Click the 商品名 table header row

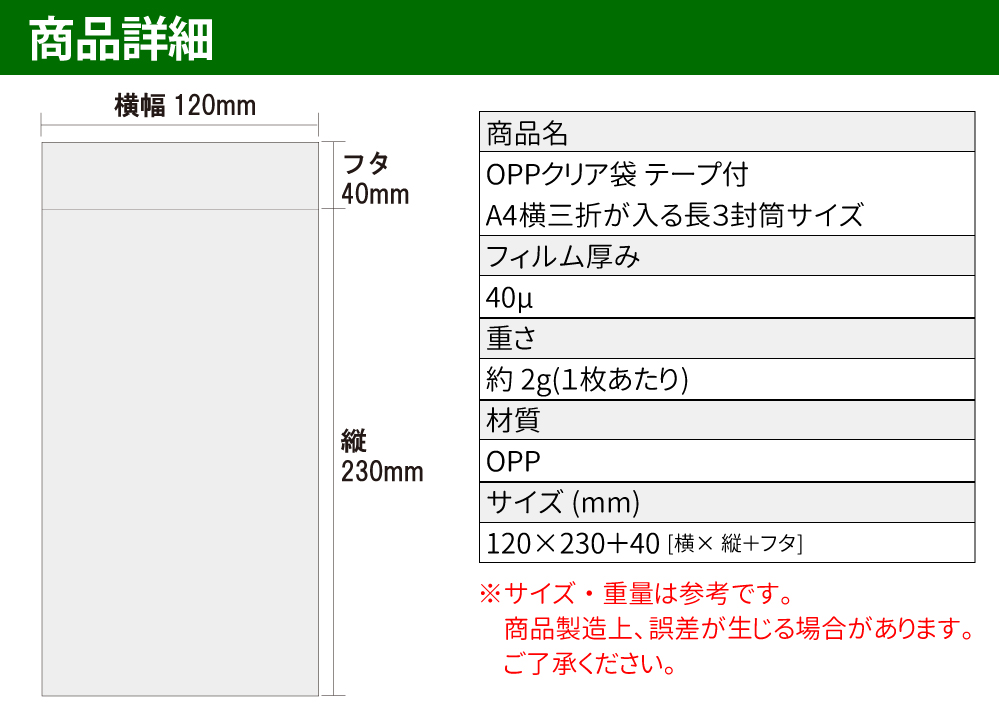(x=727, y=132)
